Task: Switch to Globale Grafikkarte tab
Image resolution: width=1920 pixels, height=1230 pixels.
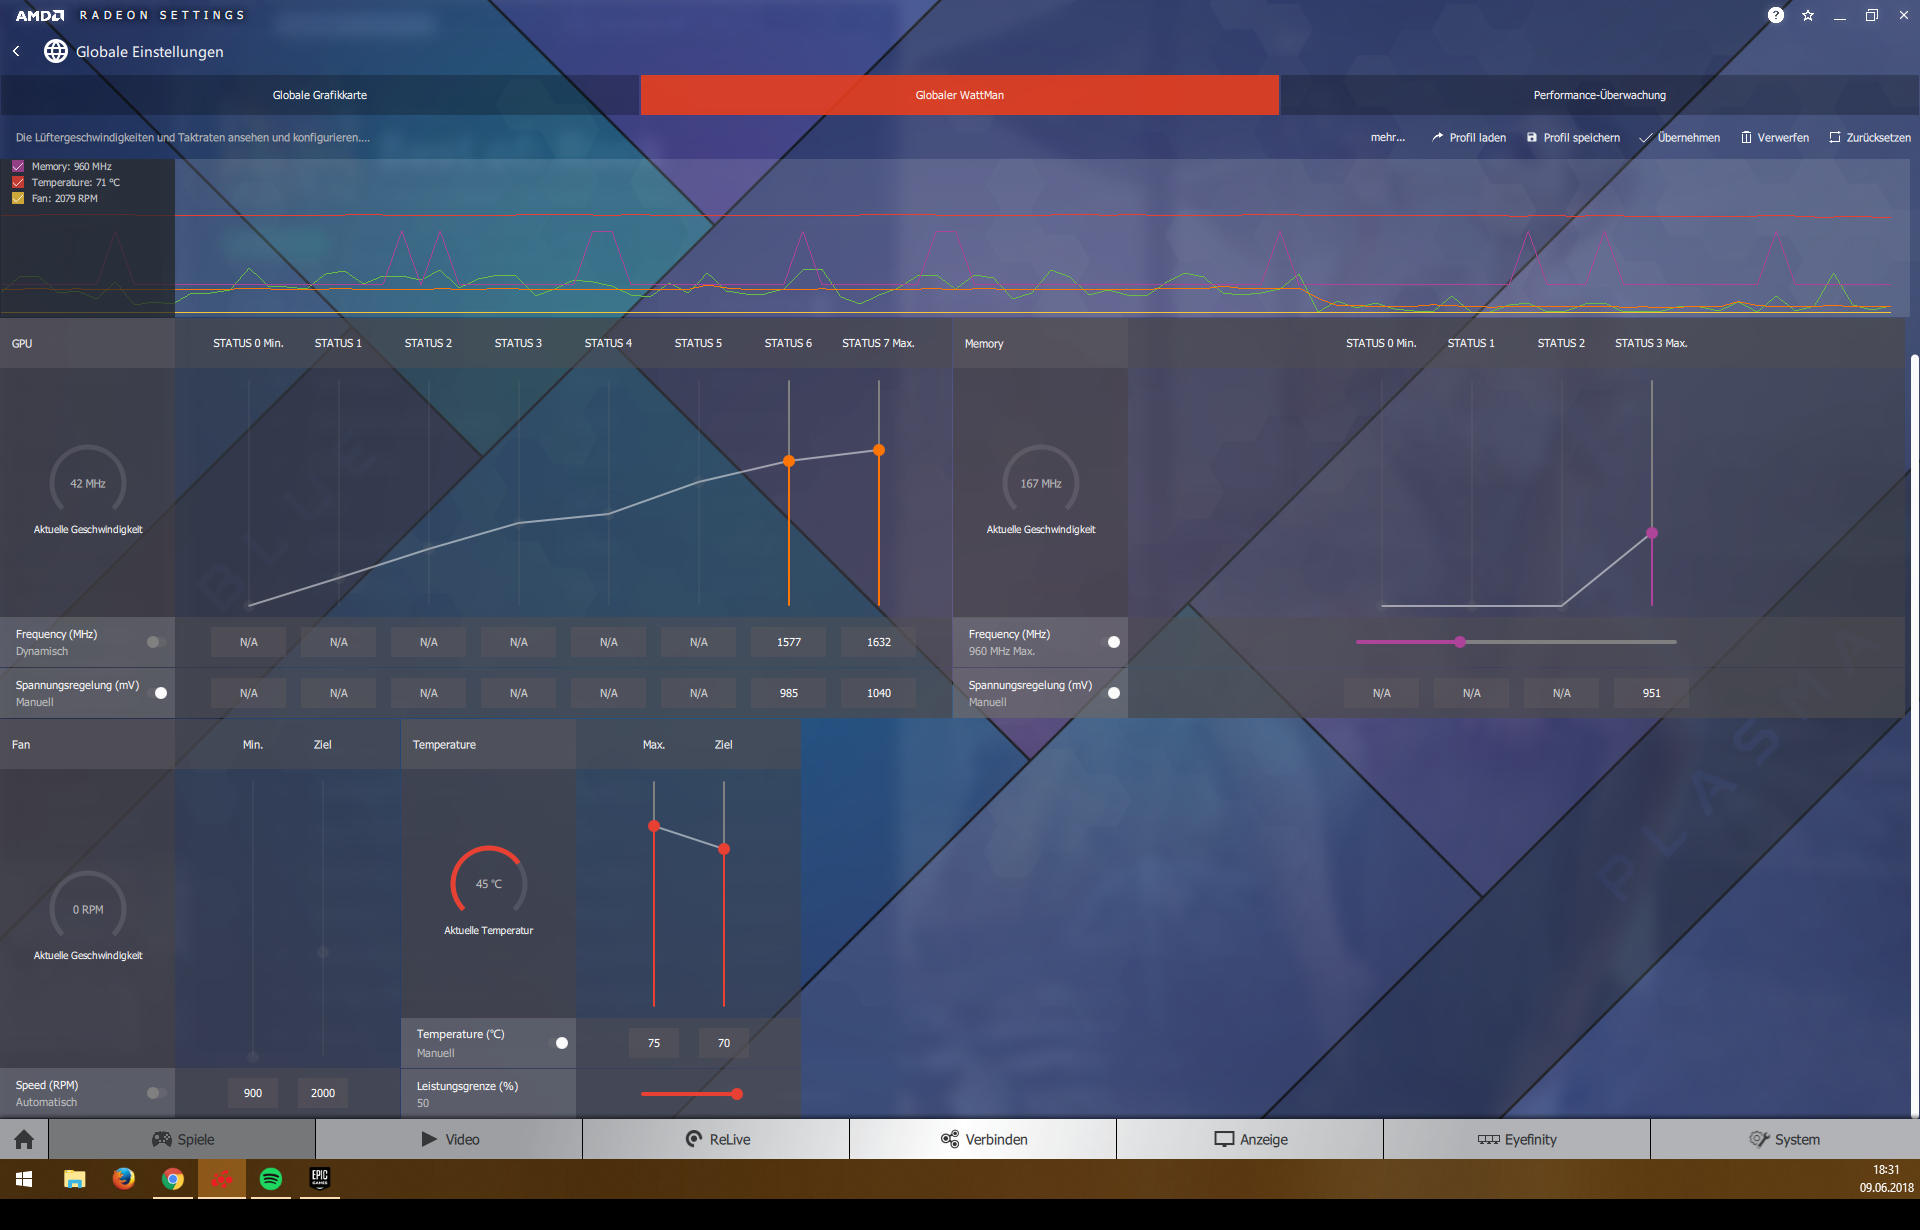Action: coord(320,95)
